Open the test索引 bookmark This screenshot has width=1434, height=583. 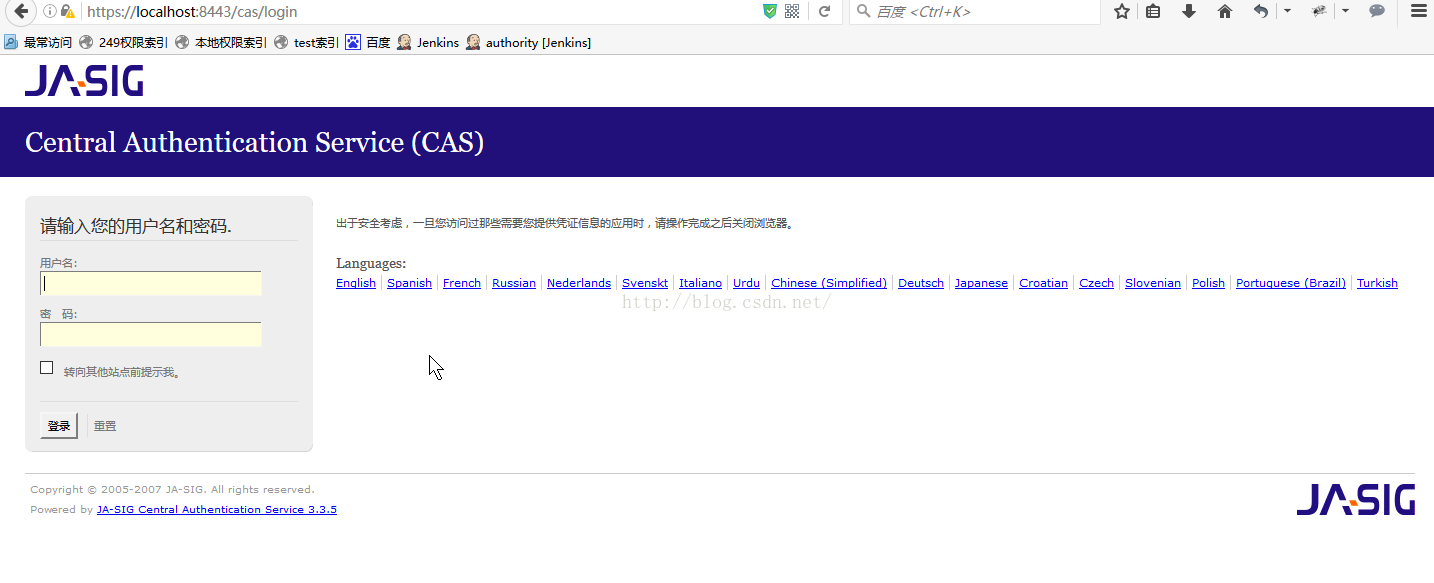(x=306, y=43)
